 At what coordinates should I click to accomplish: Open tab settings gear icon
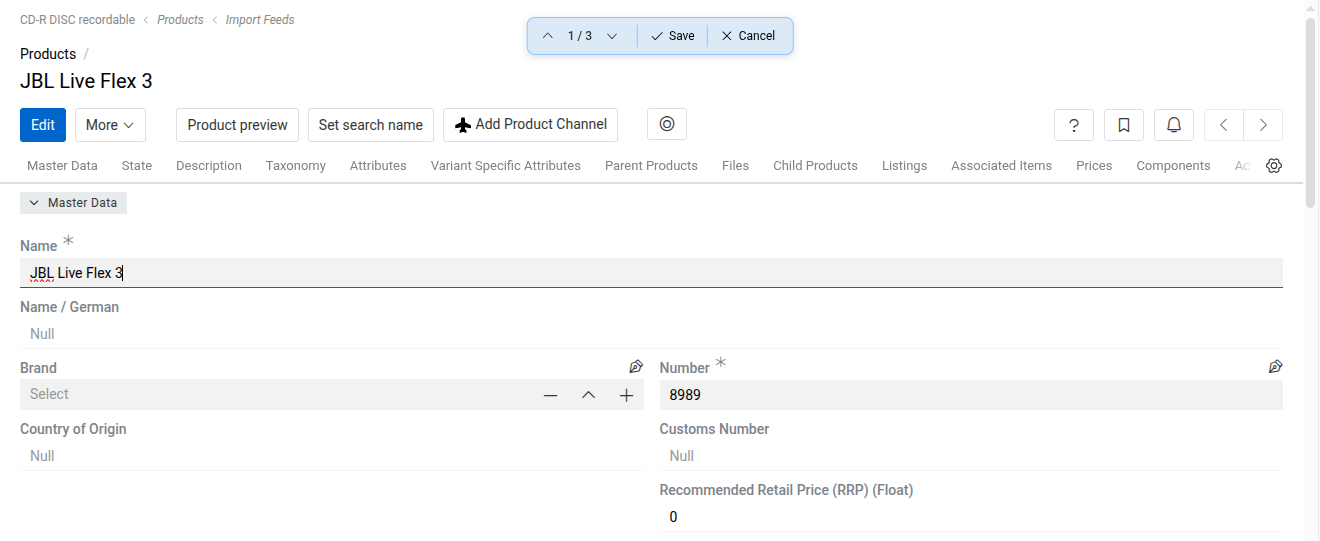coord(1274,166)
